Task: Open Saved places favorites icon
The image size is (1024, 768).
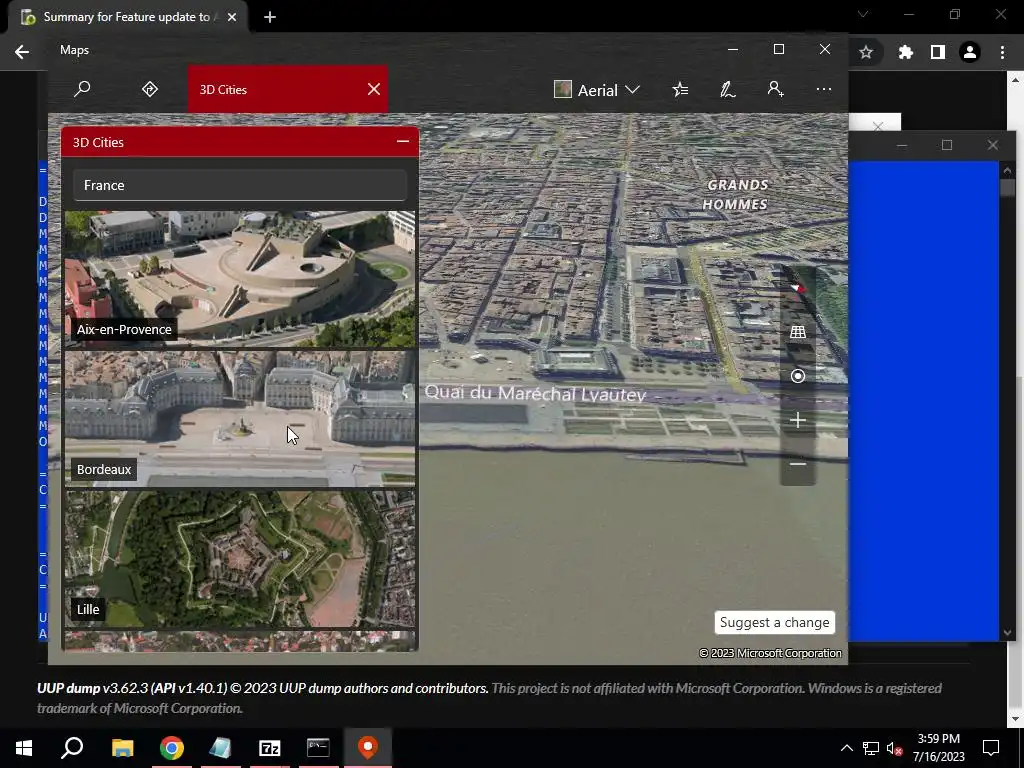Action: 680,89
